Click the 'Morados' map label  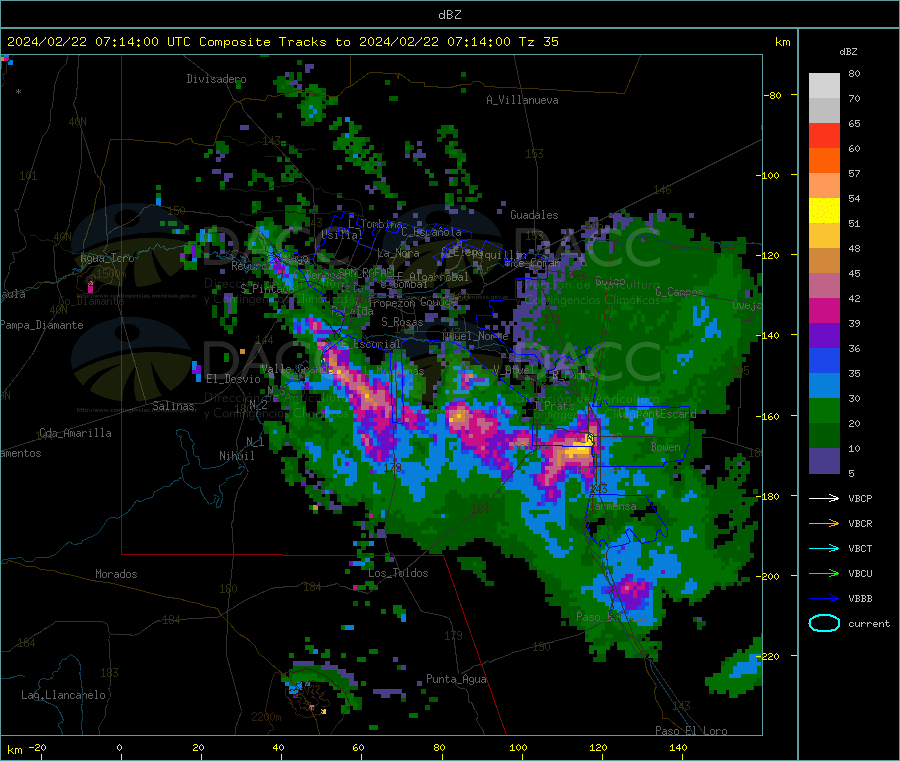116,574
